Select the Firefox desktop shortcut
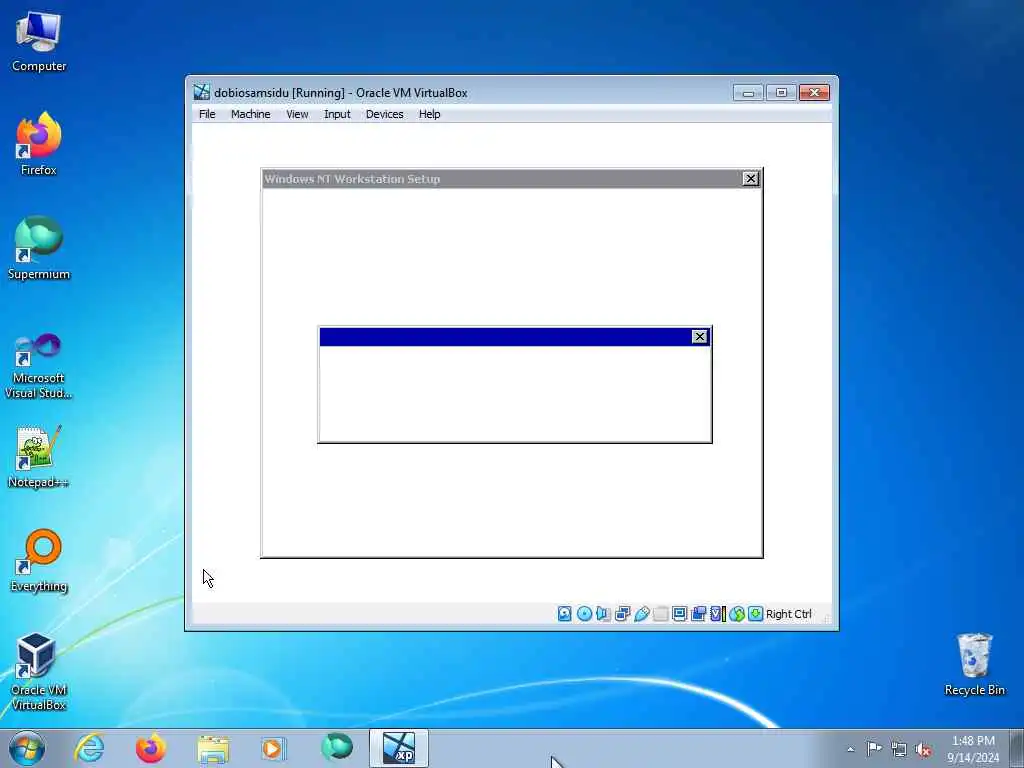The width and height of the screenshot is (1024, 768). tap(39, 144)
